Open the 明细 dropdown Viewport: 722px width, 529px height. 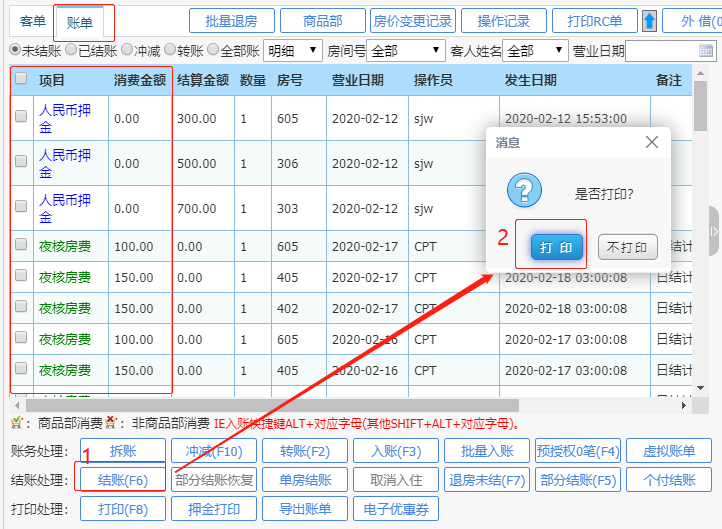tap(293, 51)
